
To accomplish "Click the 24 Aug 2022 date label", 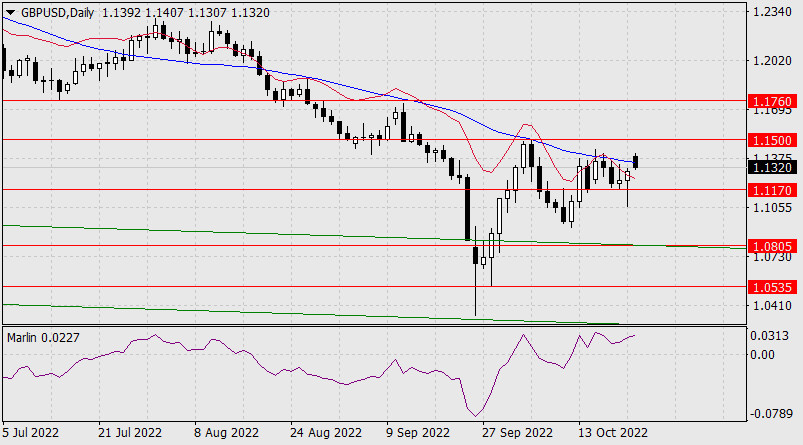I will [326, 433].
